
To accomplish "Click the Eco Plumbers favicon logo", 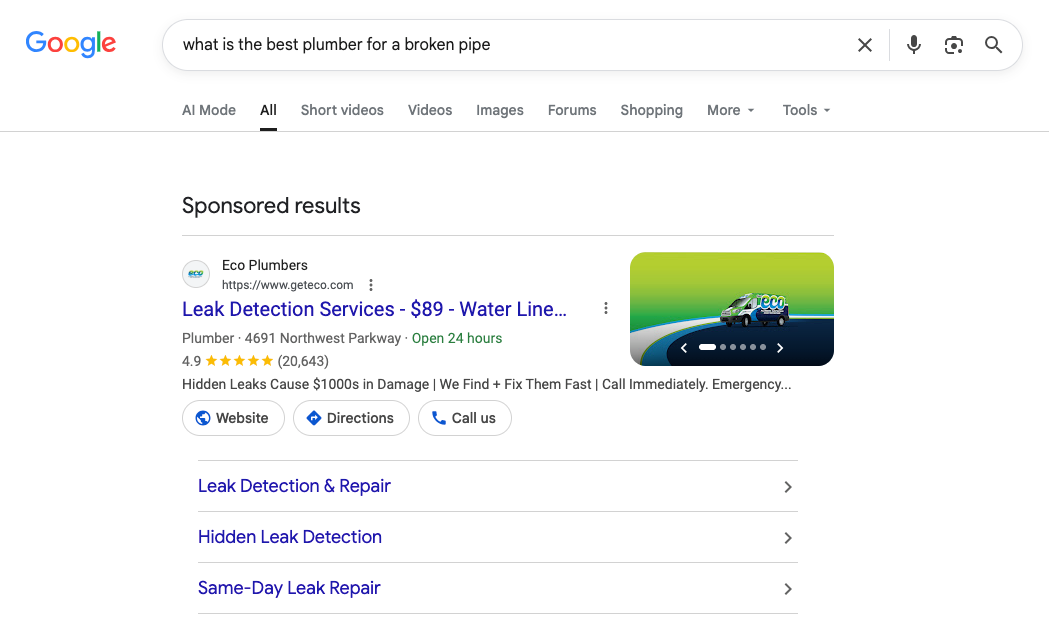I will tap(196, 274).
